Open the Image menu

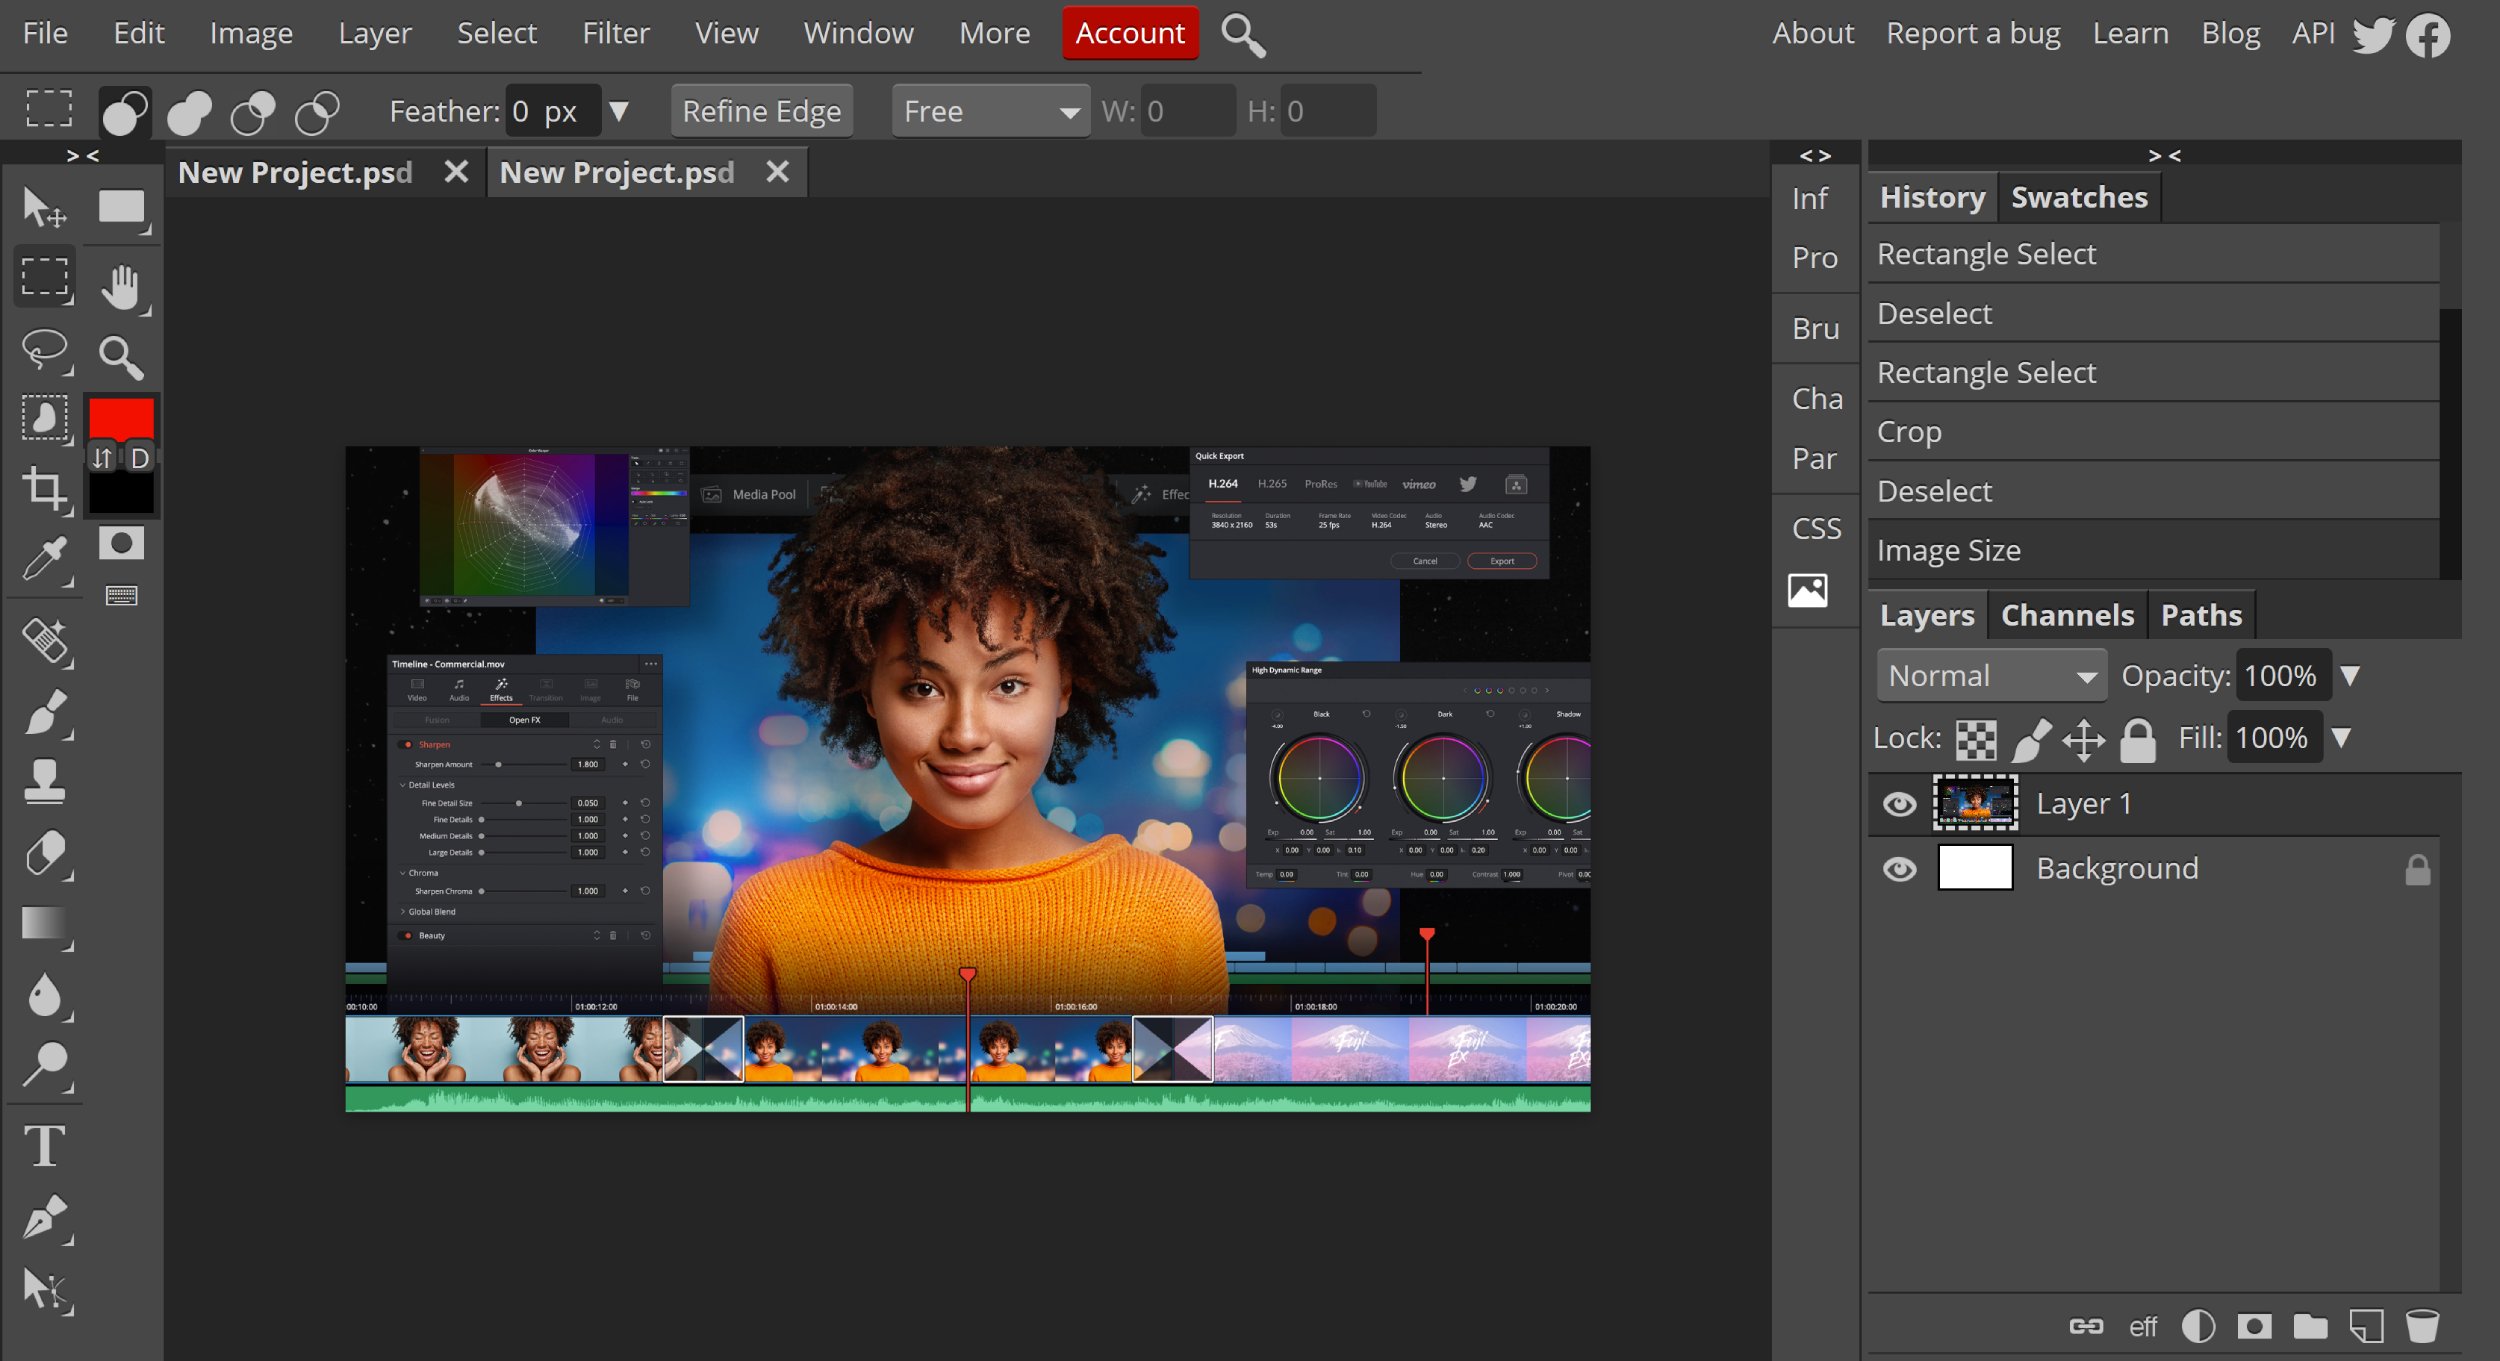click(251, 33)
